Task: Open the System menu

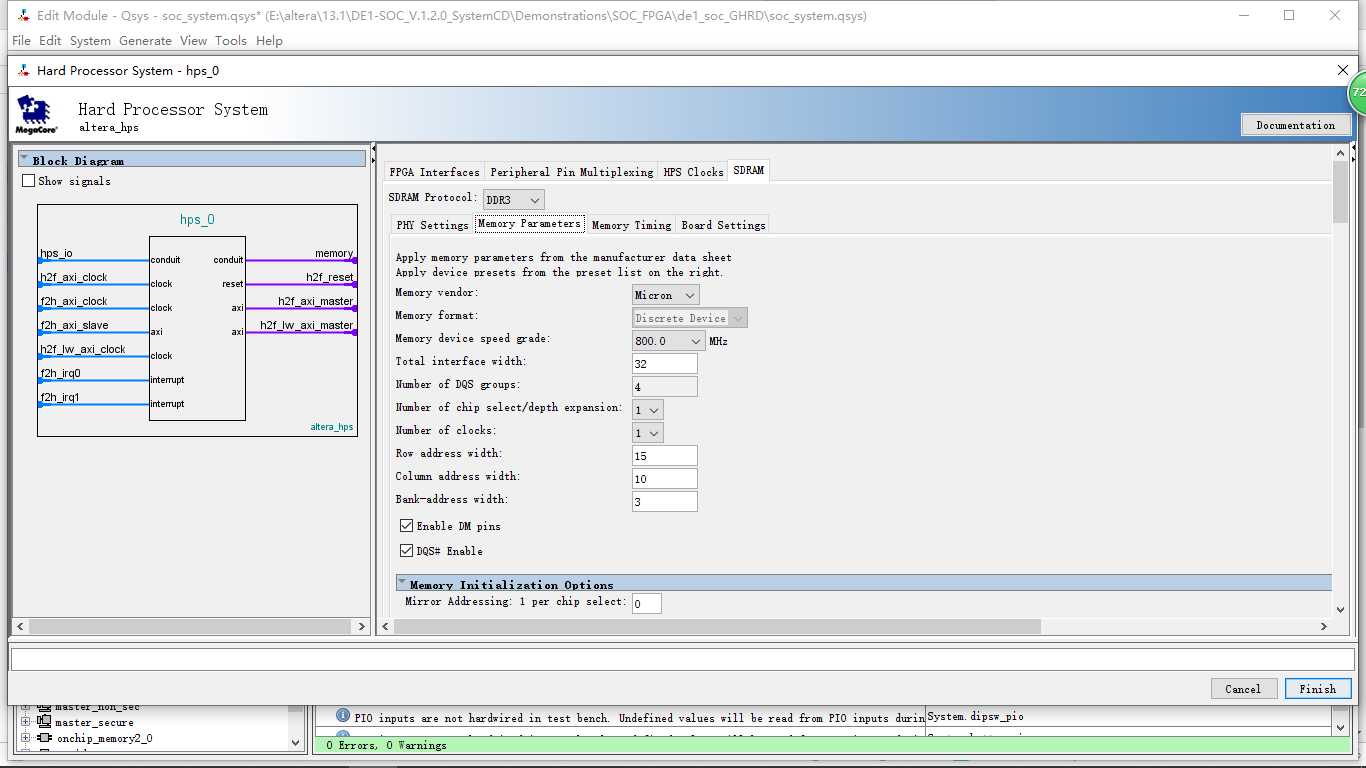Action: [x=90, y=41]
